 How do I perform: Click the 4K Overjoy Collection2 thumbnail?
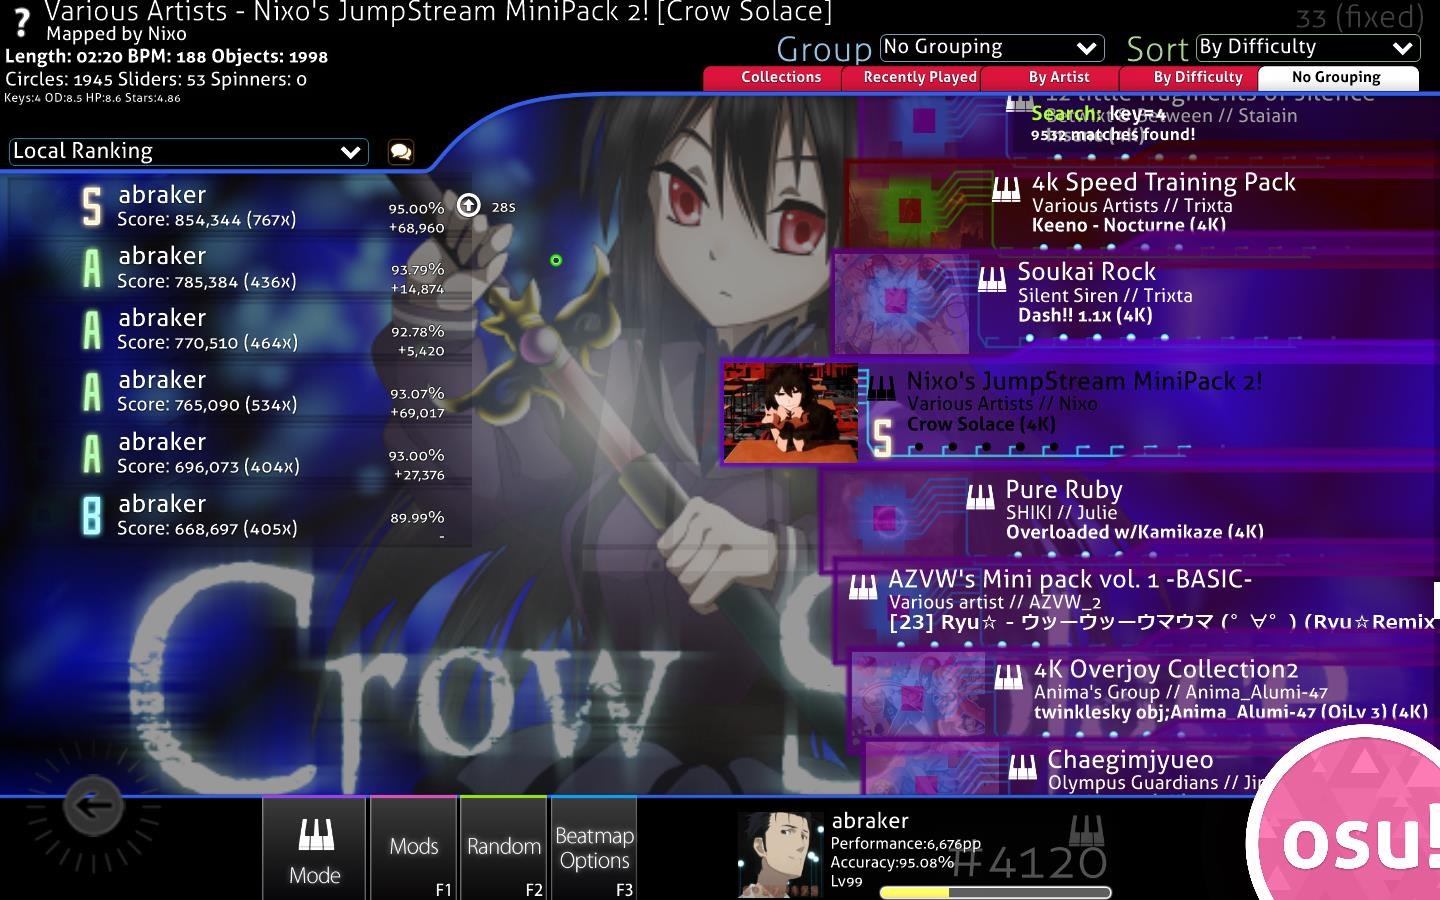click(919, 694)
